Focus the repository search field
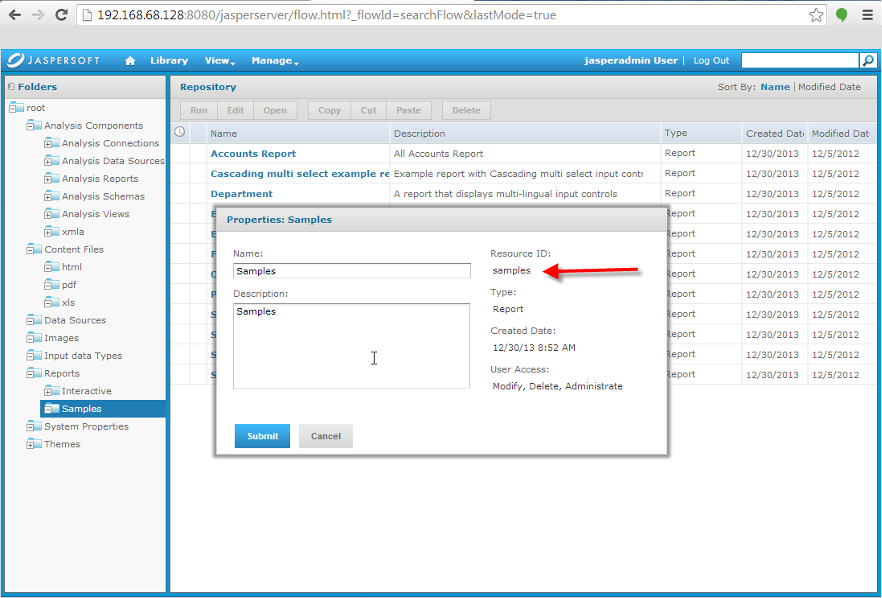Viewport: 882px width, 598px height. click(x=800, y=61)
